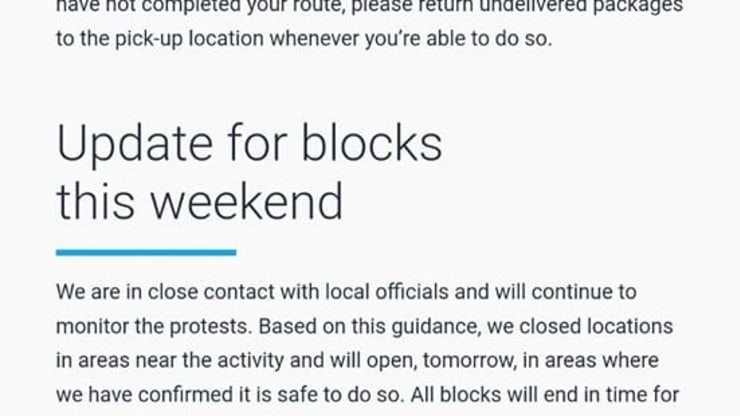Click the "Update for blocks" heading line
740x416 pixels.
[249, 144]
